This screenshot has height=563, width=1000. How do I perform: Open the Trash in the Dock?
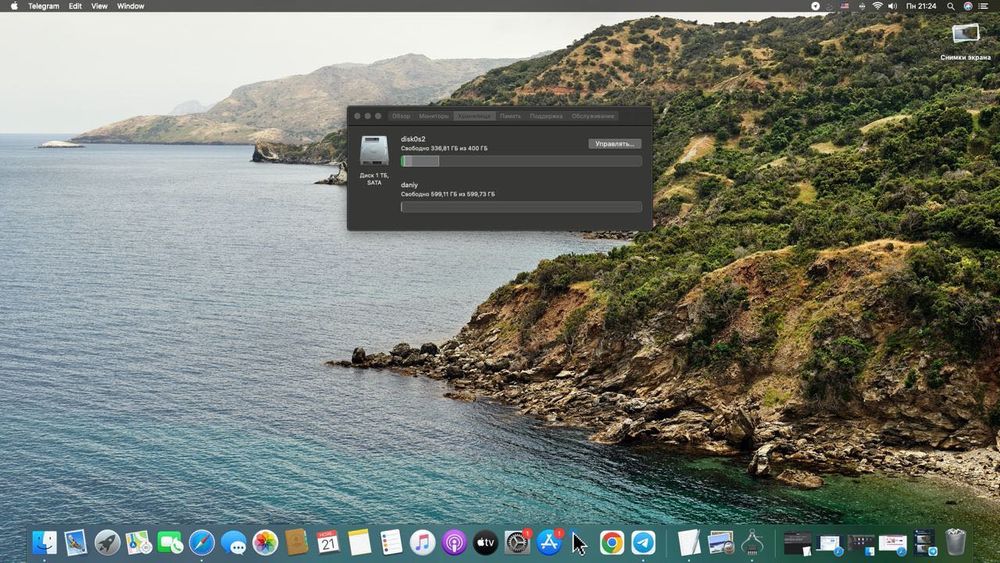[955, 543]
